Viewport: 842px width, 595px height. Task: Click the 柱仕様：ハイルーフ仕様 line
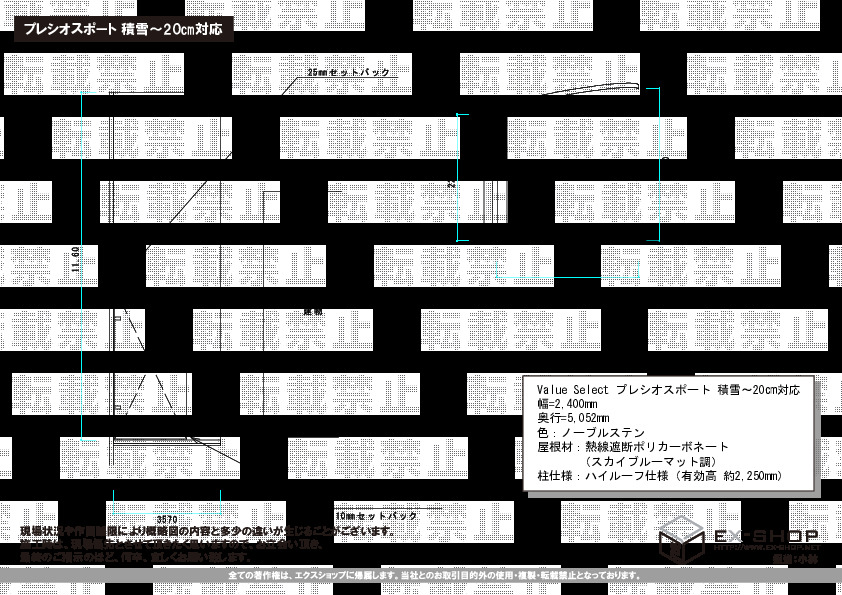click(x=660, y=476)
